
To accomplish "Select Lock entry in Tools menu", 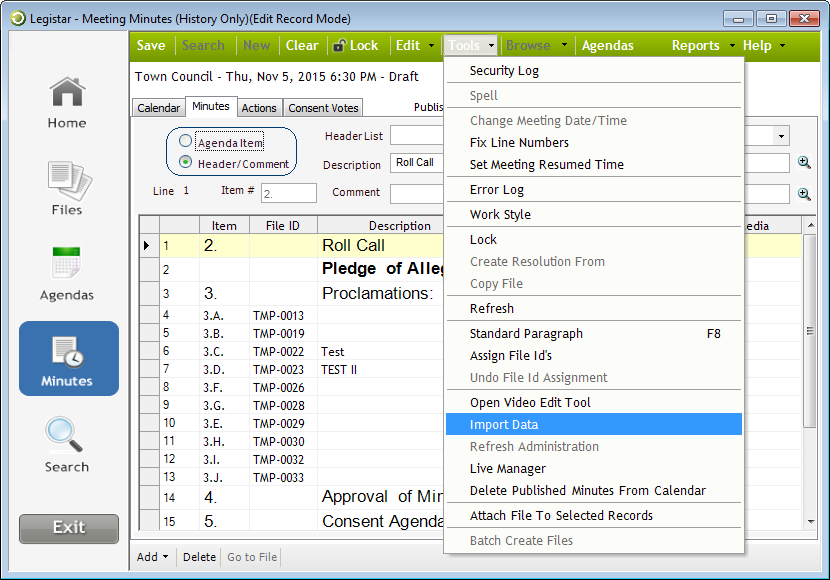I will click(x=594, y=239).
